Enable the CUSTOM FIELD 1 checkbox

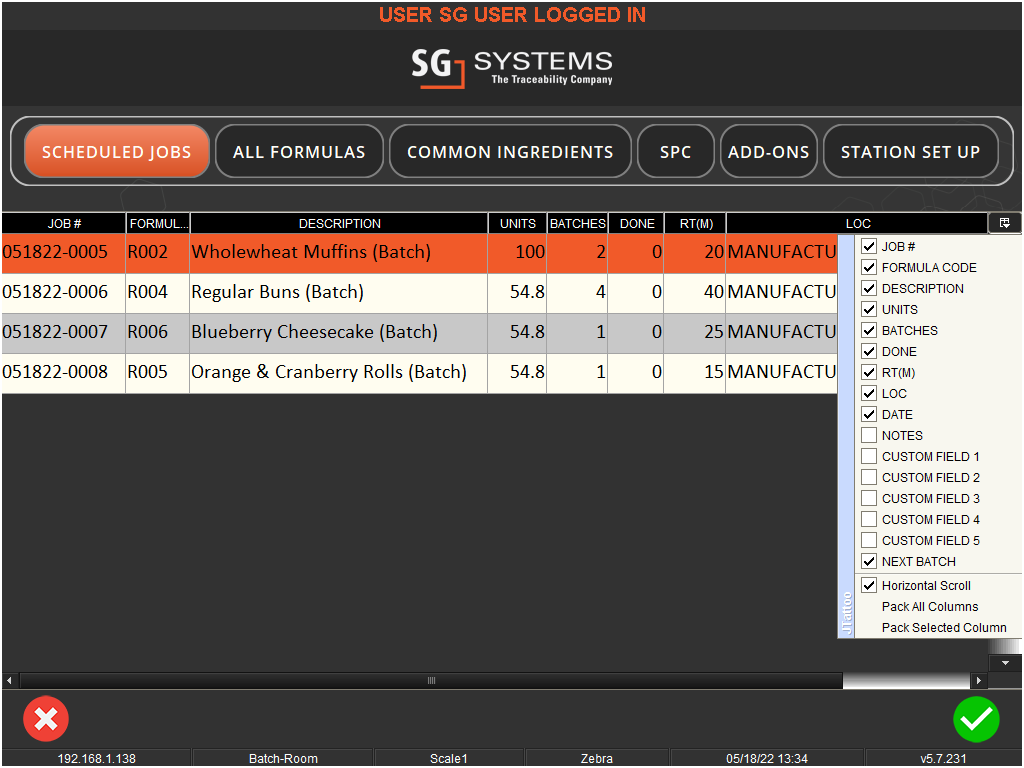[869, 456]
